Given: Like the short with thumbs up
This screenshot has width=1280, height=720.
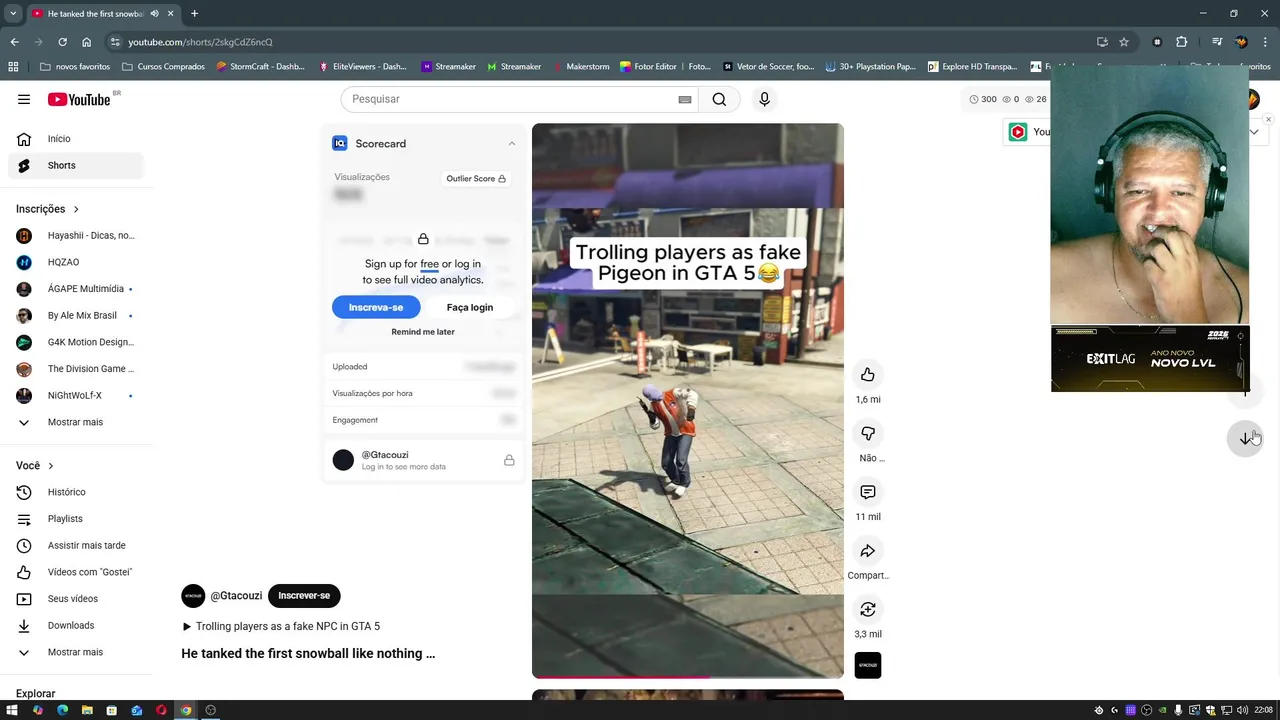Looking at the screenshot, I should coord(868,375).
